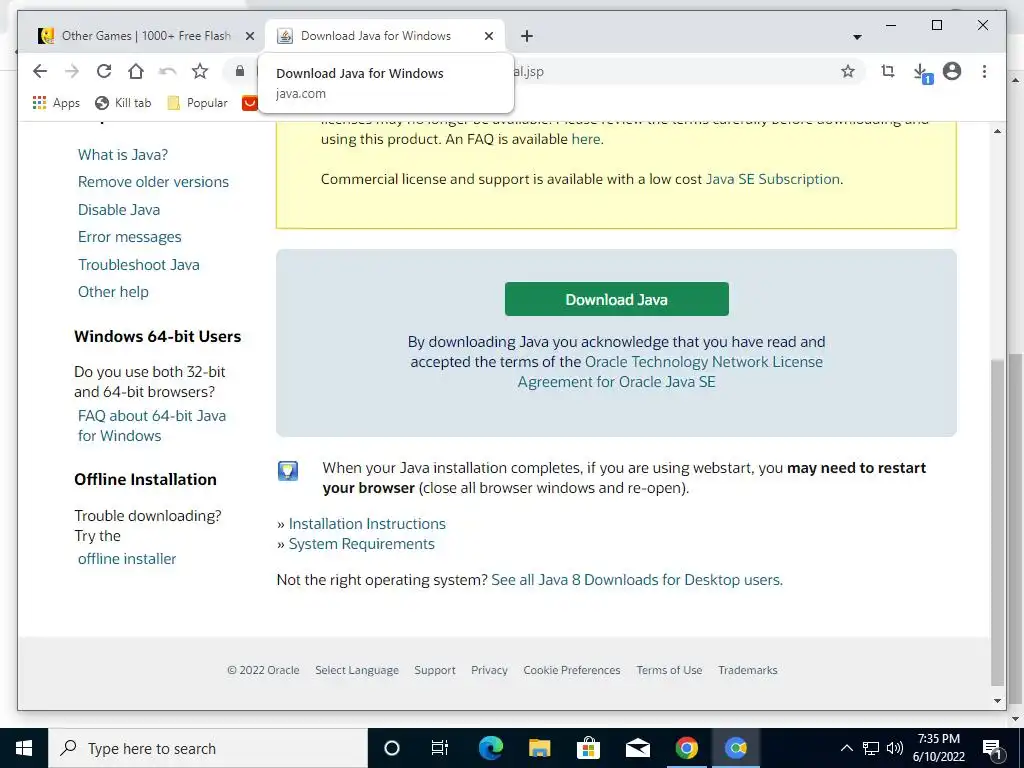The height and width of the screenshot is (768, 1024).
Task: Click the taskbar search box
Action: point(208,748)
